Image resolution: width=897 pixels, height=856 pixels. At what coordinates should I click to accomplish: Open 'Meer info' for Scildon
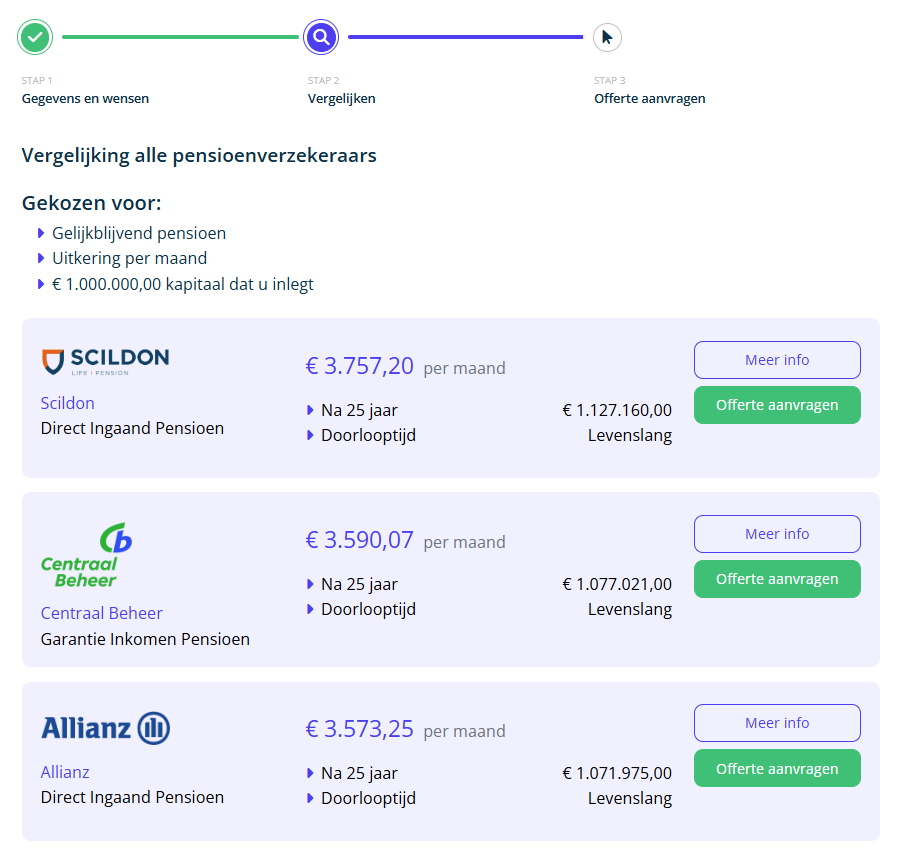pos(777,360)
